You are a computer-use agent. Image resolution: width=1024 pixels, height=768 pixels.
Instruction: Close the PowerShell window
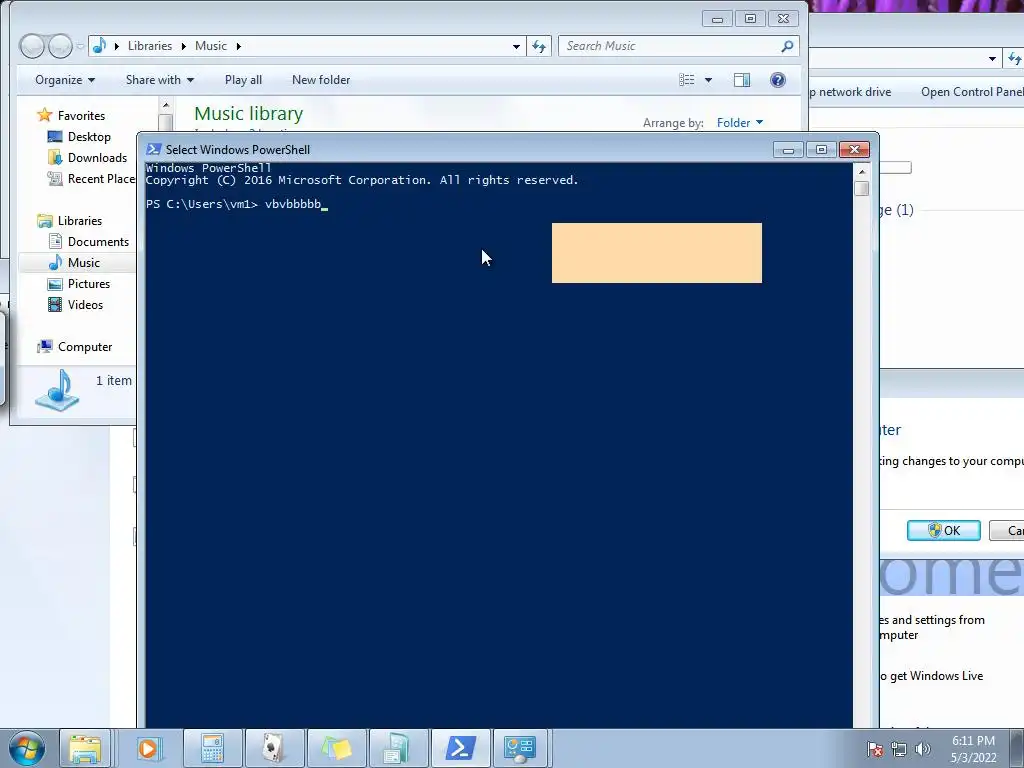854,150
